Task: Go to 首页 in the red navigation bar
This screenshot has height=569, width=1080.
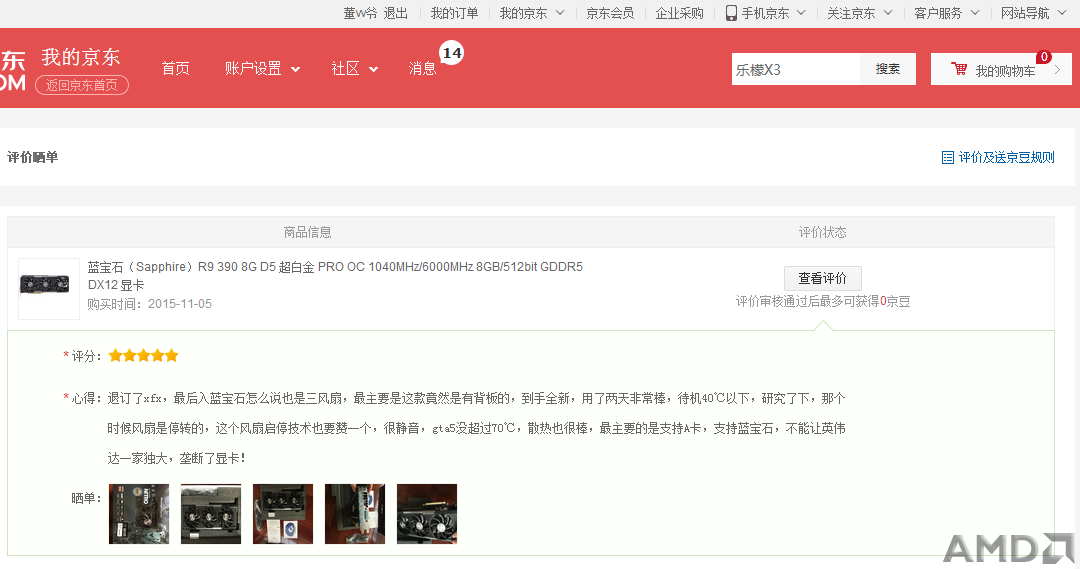Action: pos(176,68)
